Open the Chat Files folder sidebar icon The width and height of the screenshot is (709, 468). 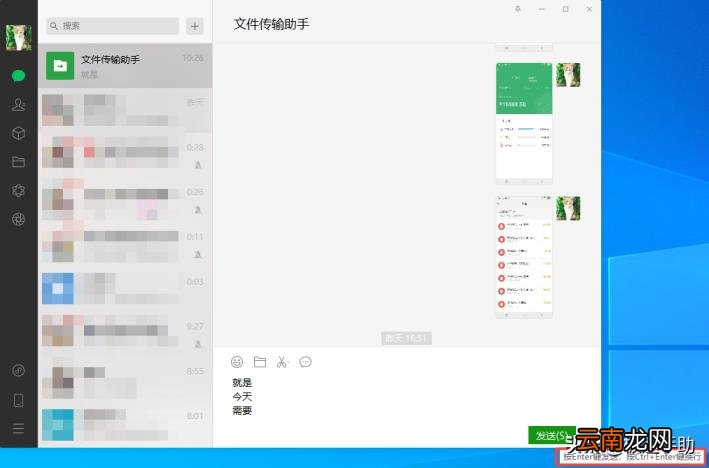(19, 162)
